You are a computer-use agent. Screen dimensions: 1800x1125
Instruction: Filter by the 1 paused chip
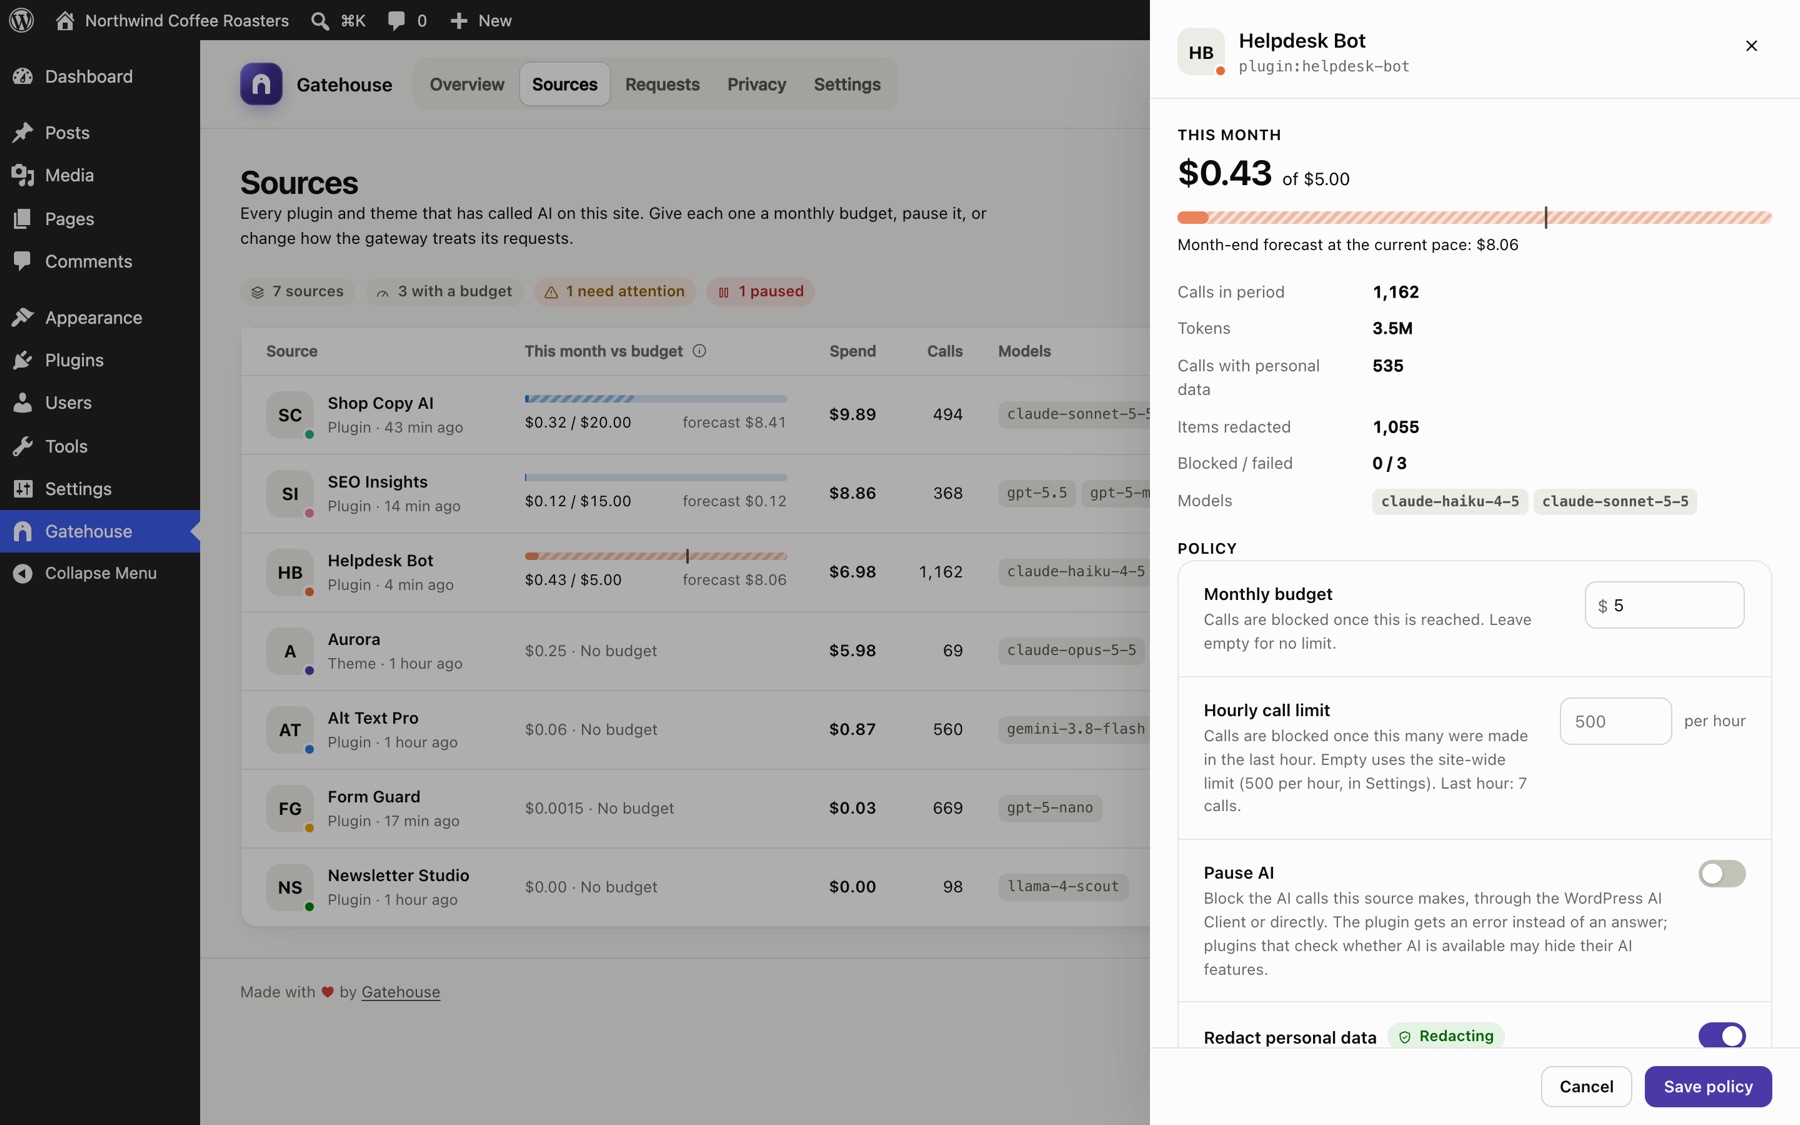tap(761, 292)
